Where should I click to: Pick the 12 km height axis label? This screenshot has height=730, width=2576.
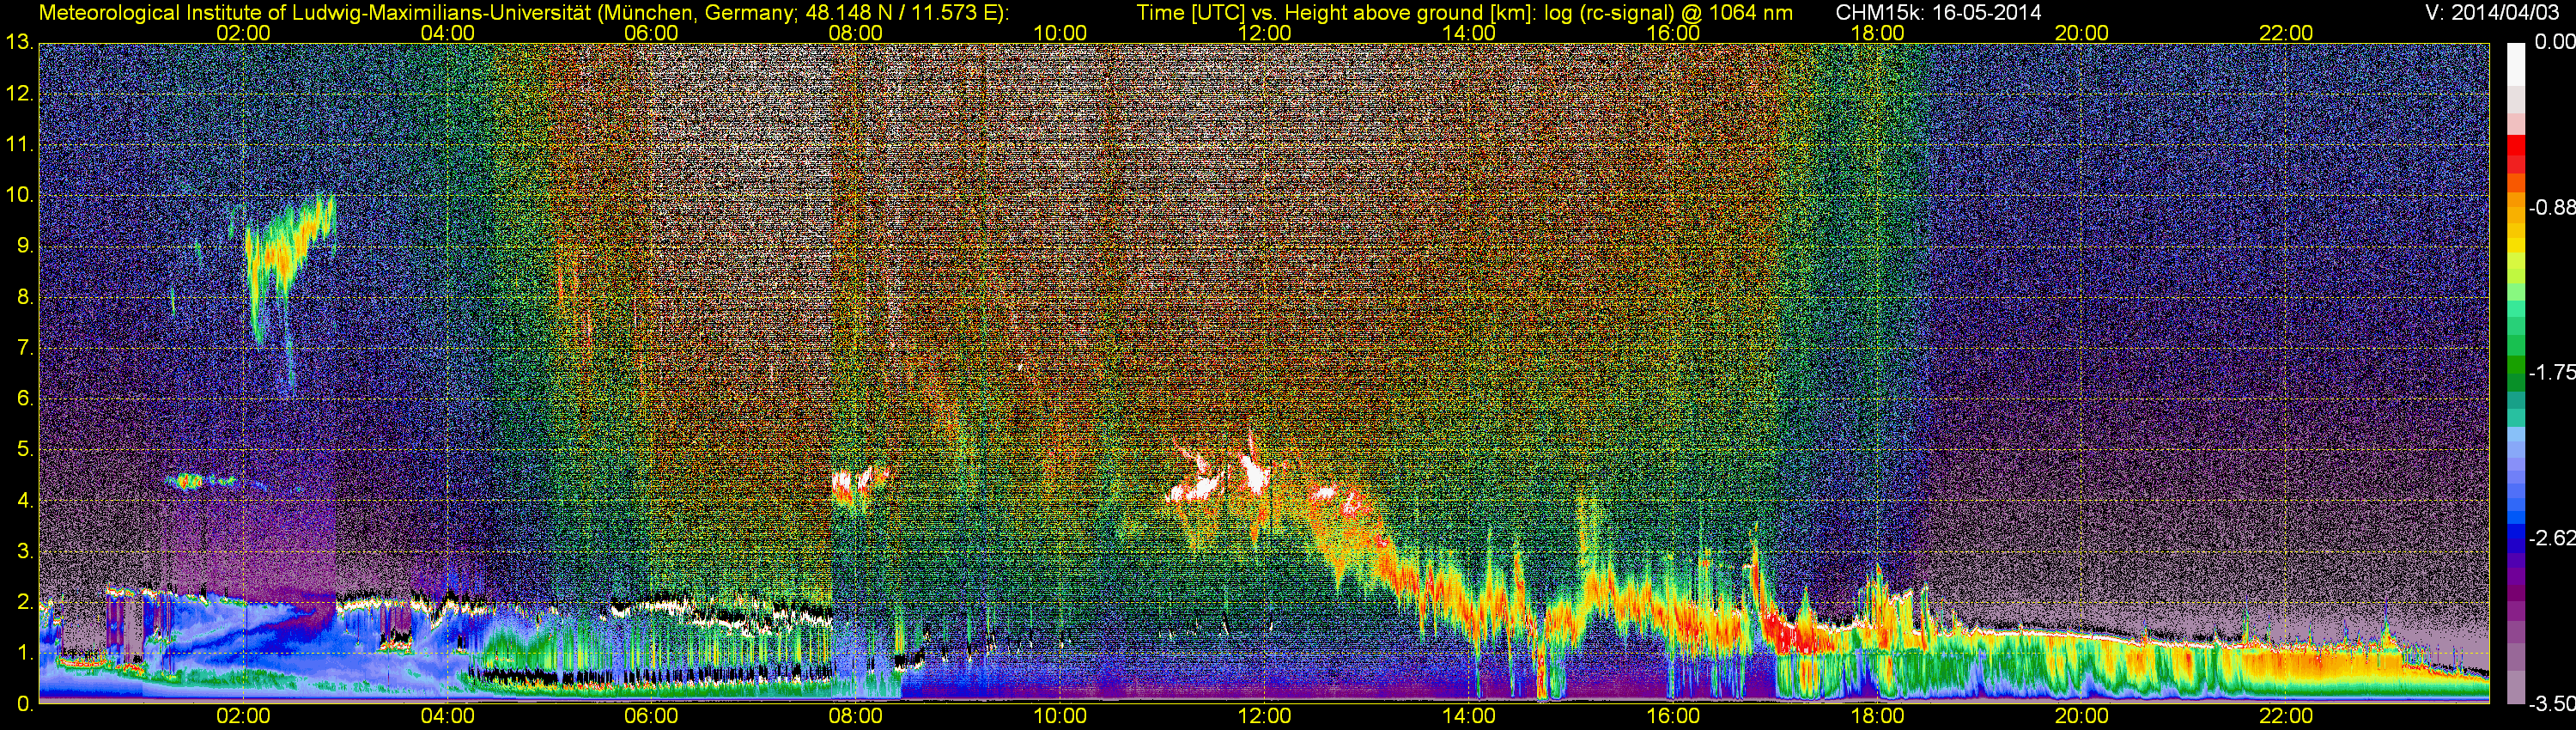[18, 94]
